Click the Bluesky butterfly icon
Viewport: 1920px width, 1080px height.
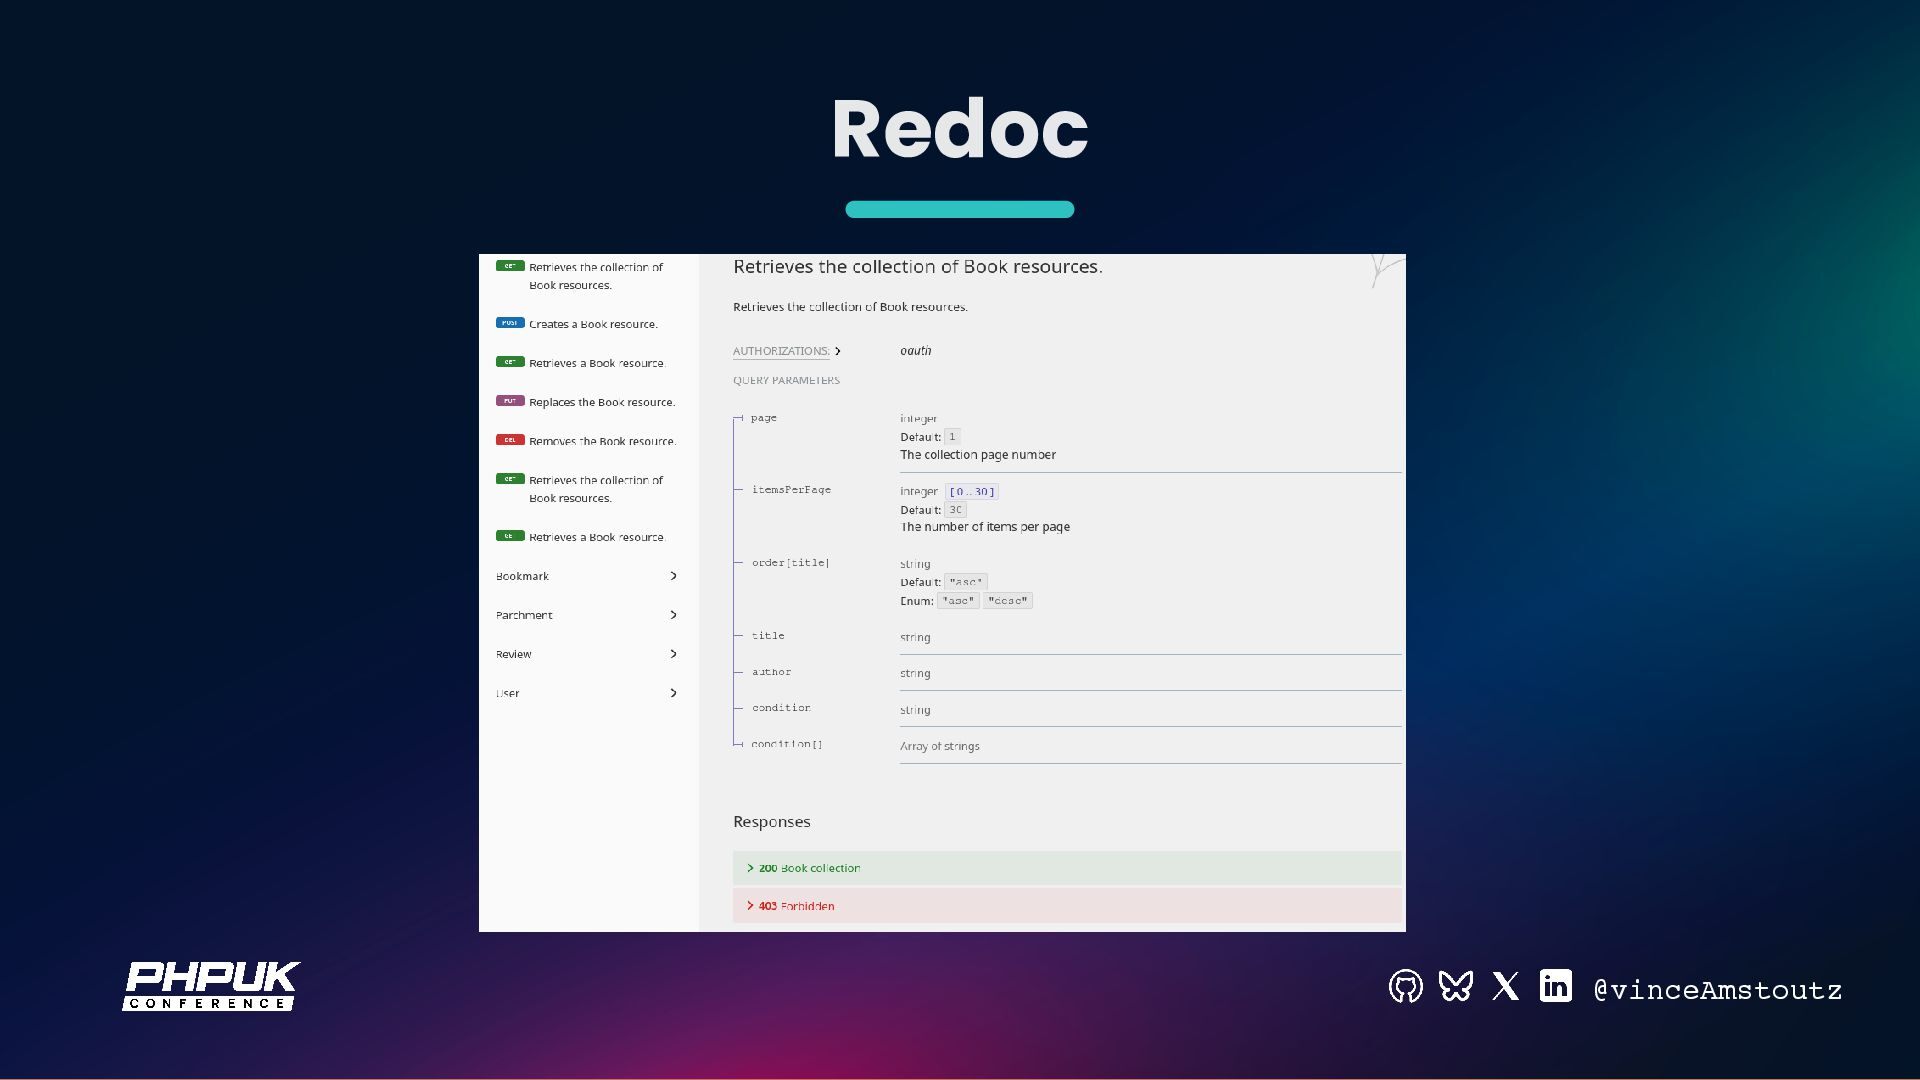(x=1455, y=986)
